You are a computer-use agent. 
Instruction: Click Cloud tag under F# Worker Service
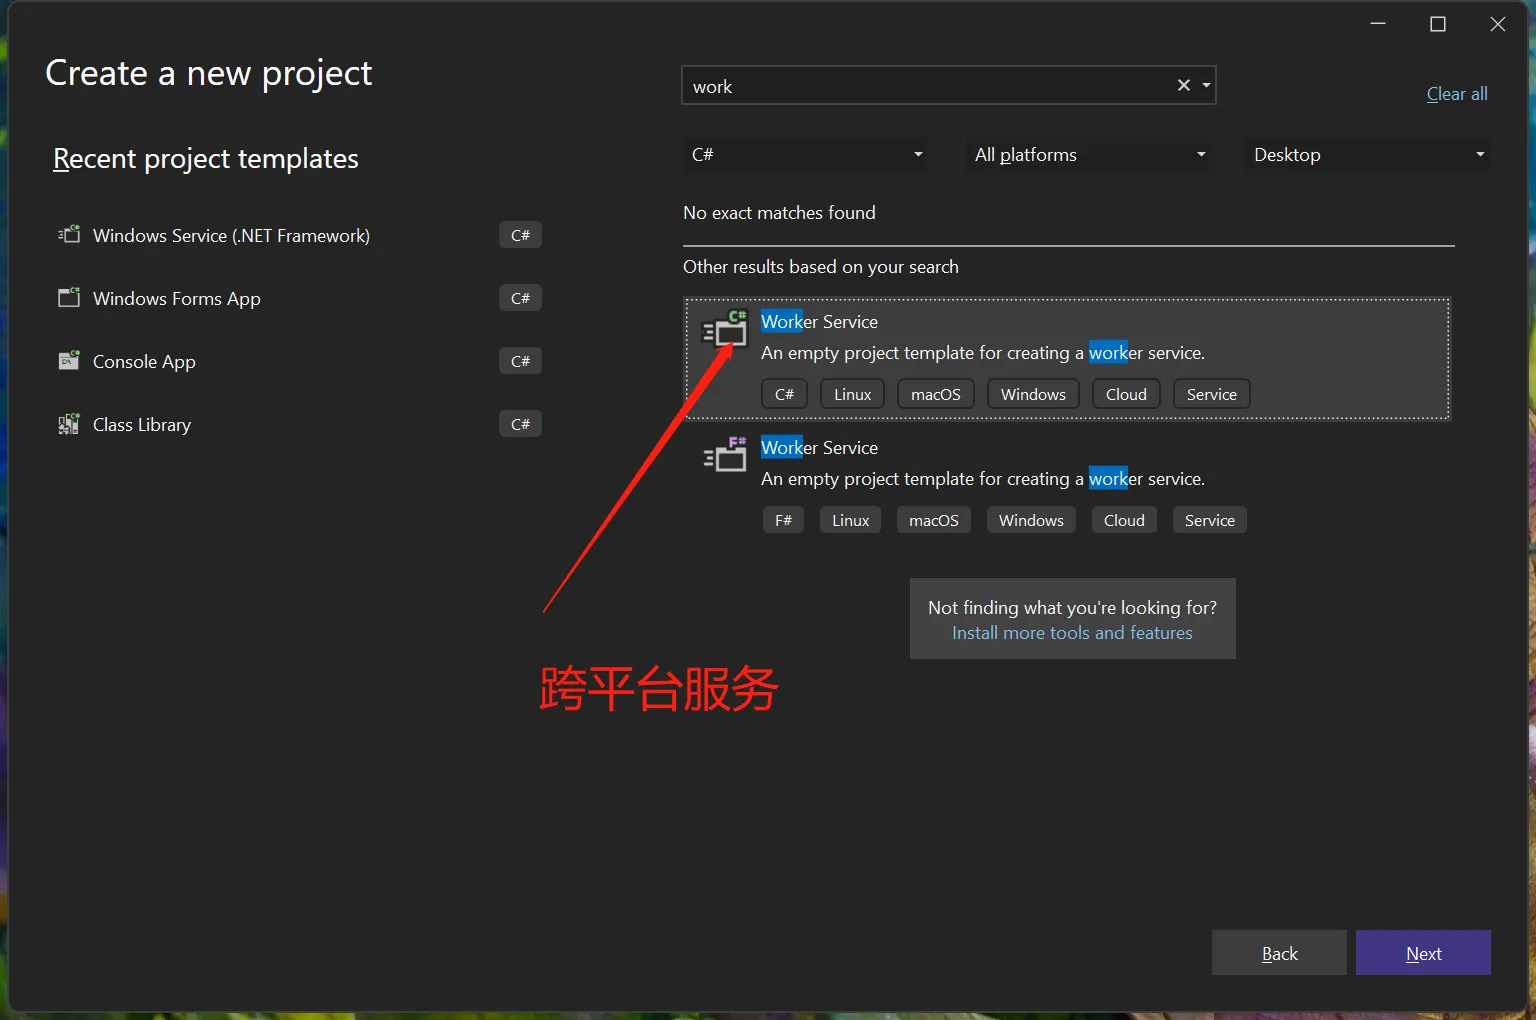pos(1124,520)
